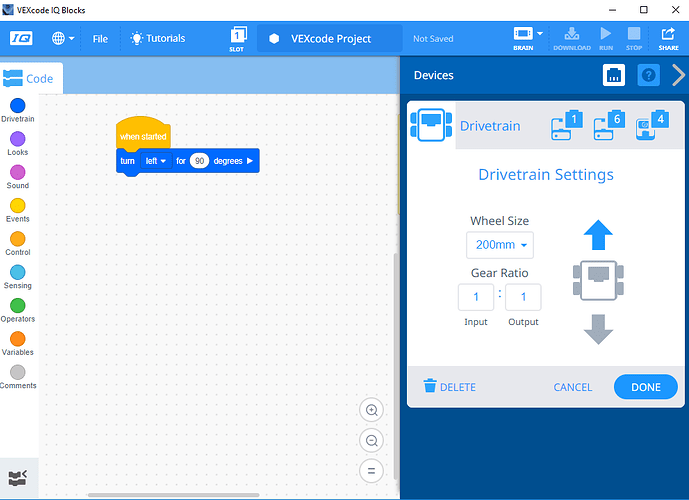Select the Sound block category
This screenshot has height=500, width=689.
coord(18,177)
